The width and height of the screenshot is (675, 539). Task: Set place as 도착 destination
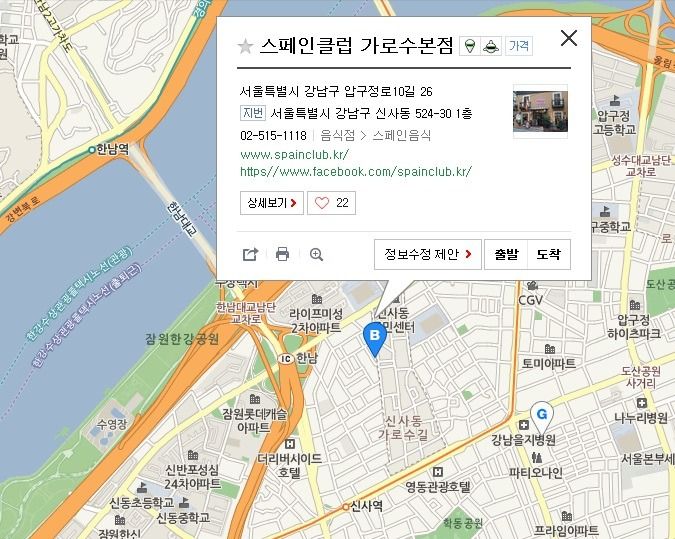(549, 254)
